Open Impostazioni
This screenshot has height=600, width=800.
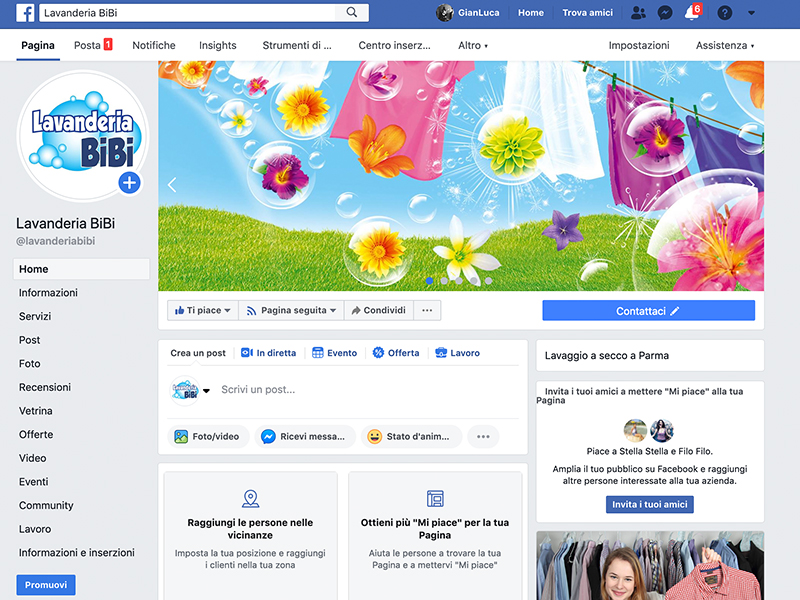(639, 45)
